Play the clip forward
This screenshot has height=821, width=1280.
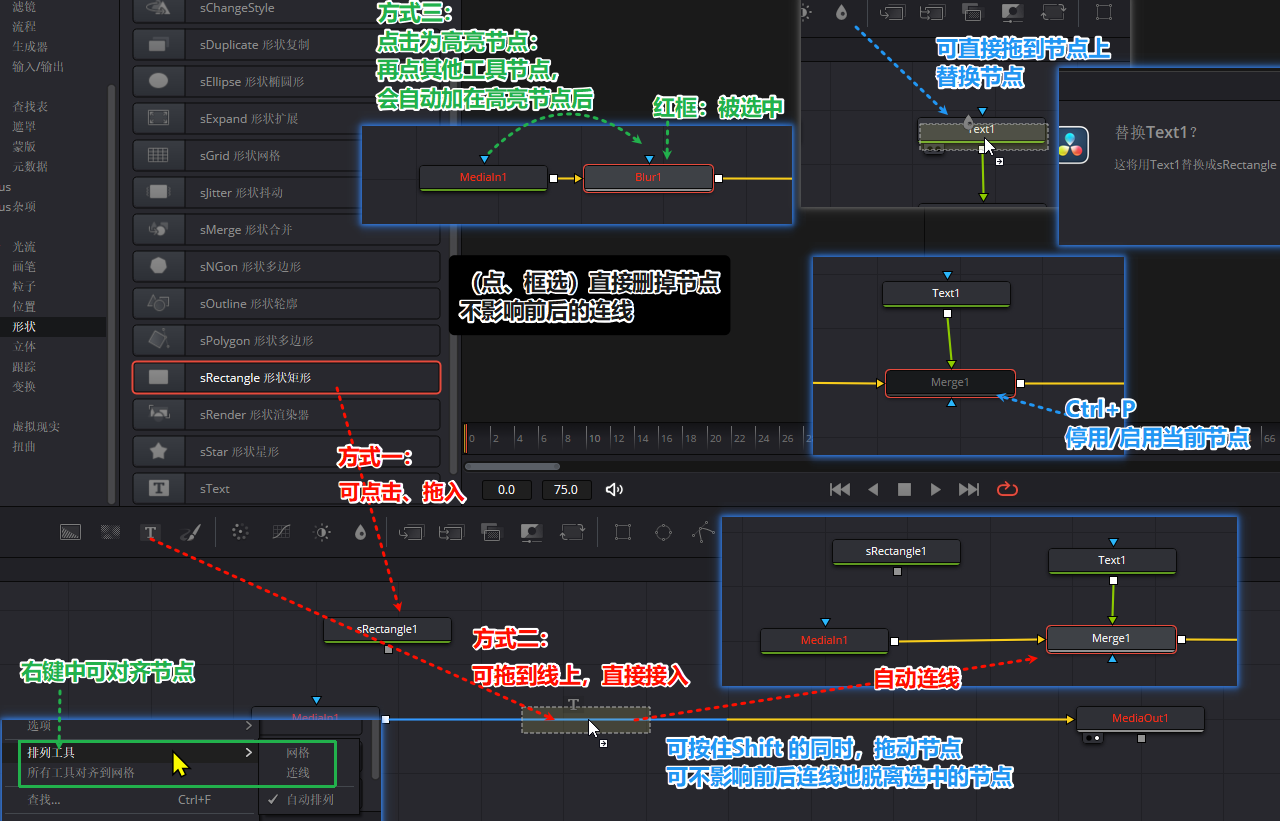click(936, 489)
